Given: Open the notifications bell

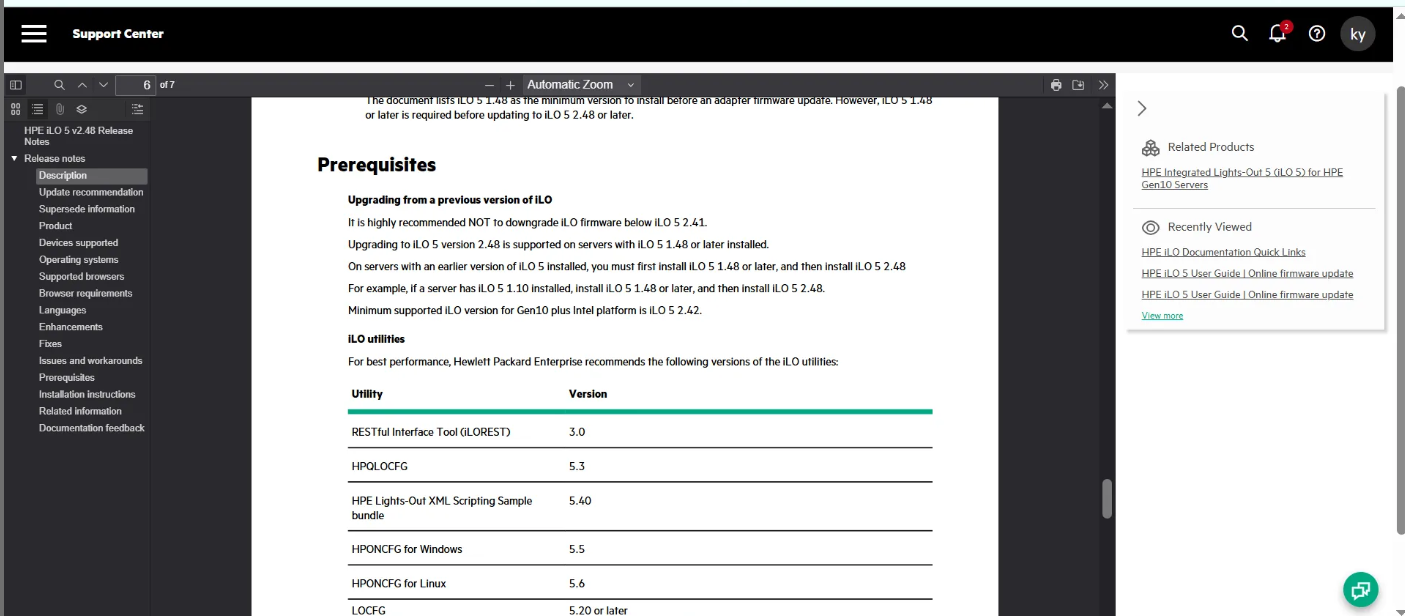Looking at the screenshot, I should pyautogui.click(x=1277, y=33).
